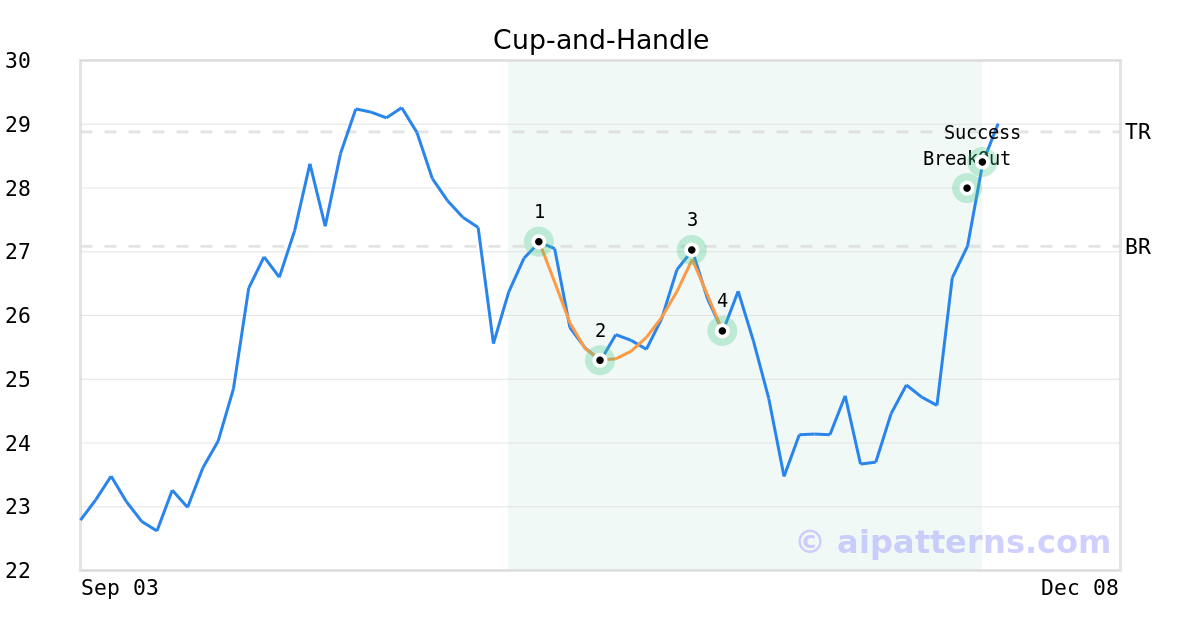Click the 28 y-axis price label
1200x630 pixels.
click(x=17, y=188)
